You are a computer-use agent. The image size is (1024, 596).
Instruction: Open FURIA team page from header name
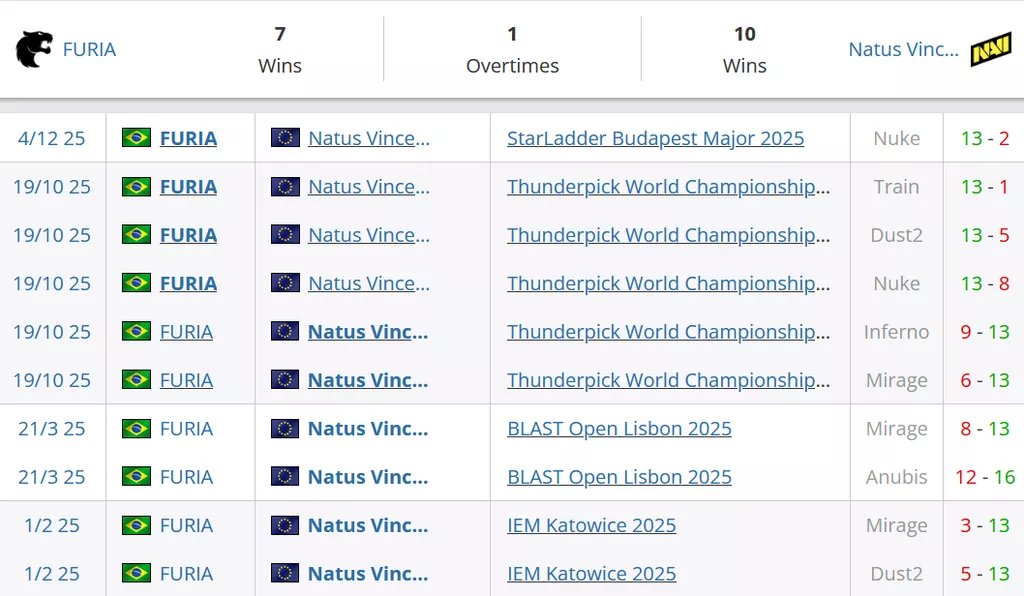point(89,49)
